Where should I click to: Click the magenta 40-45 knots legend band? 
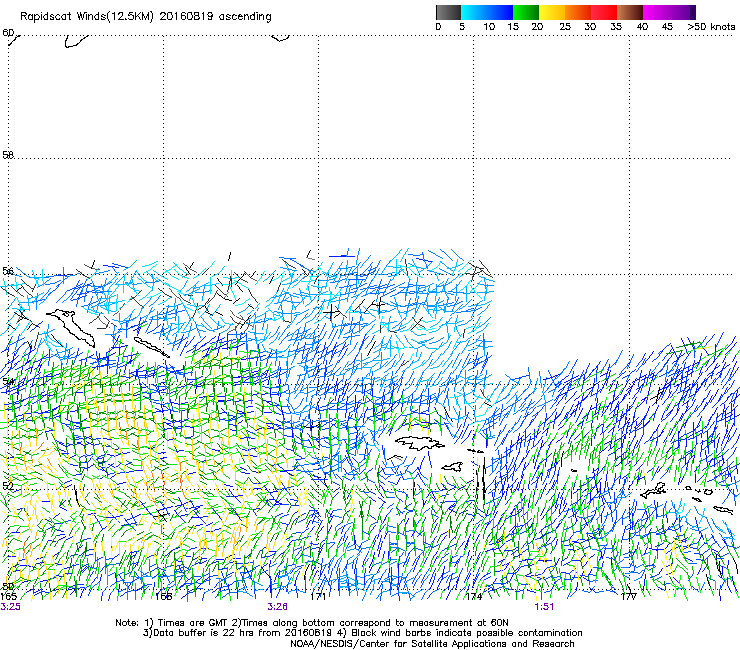[656, 12]
